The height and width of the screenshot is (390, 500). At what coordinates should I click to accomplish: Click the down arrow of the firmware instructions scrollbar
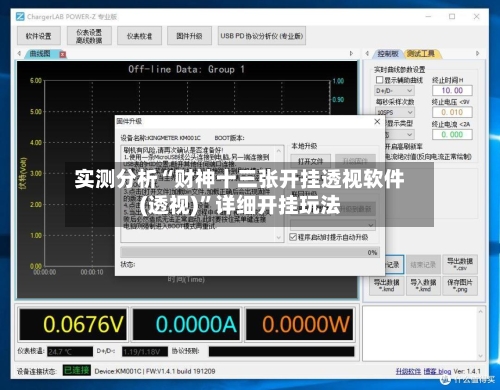coord(279,237)
